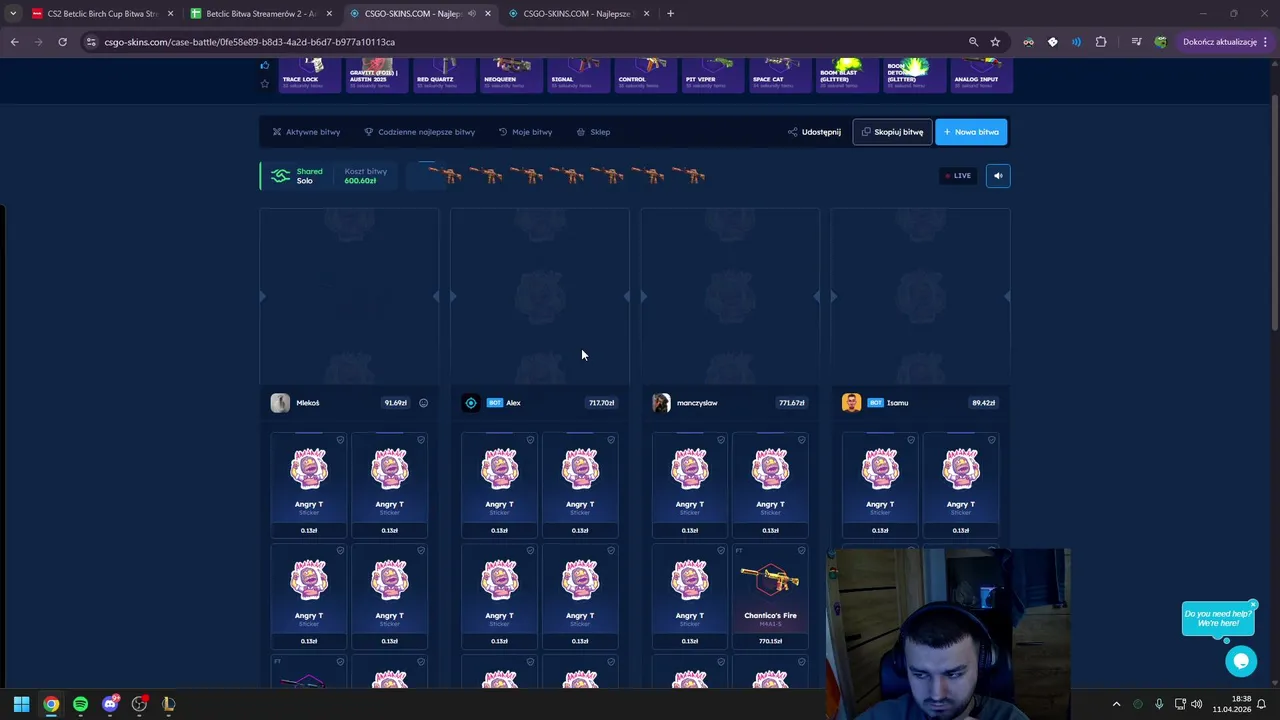Click the favorite star beside drops strip
Viewport: 1280px width, 720px height.
pos(265,84)
